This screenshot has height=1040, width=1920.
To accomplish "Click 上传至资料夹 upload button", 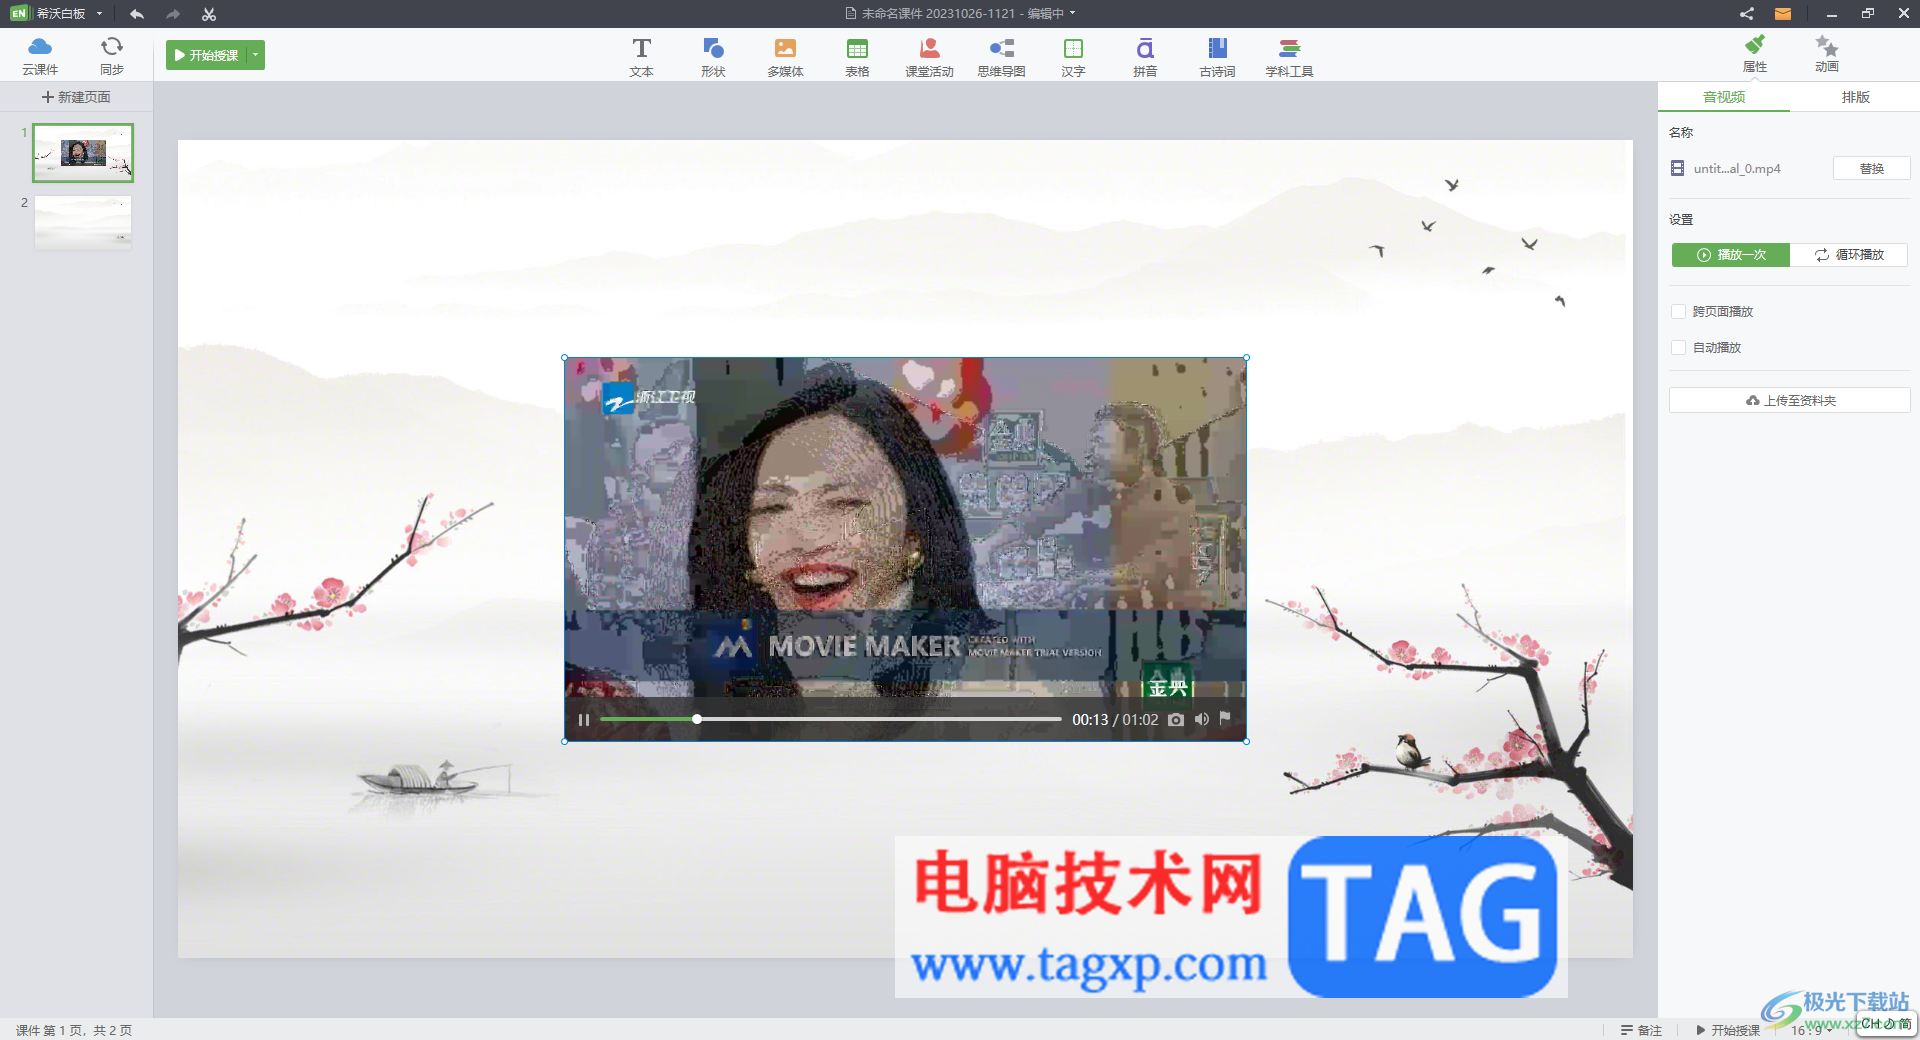I will [x=1789, y=400].
